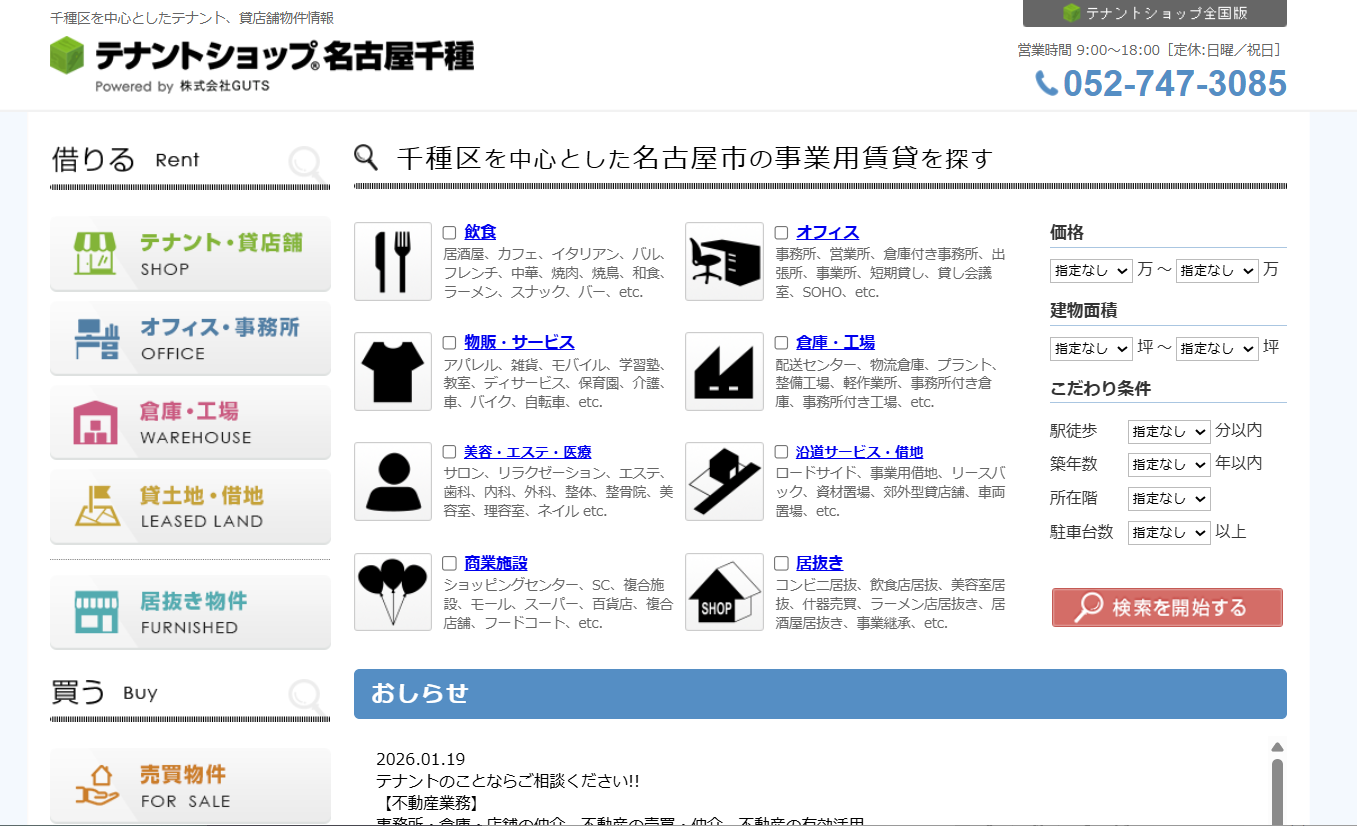Click the factory 倉庫・工場 icon

pyautogui.click(x=723, y=371)
